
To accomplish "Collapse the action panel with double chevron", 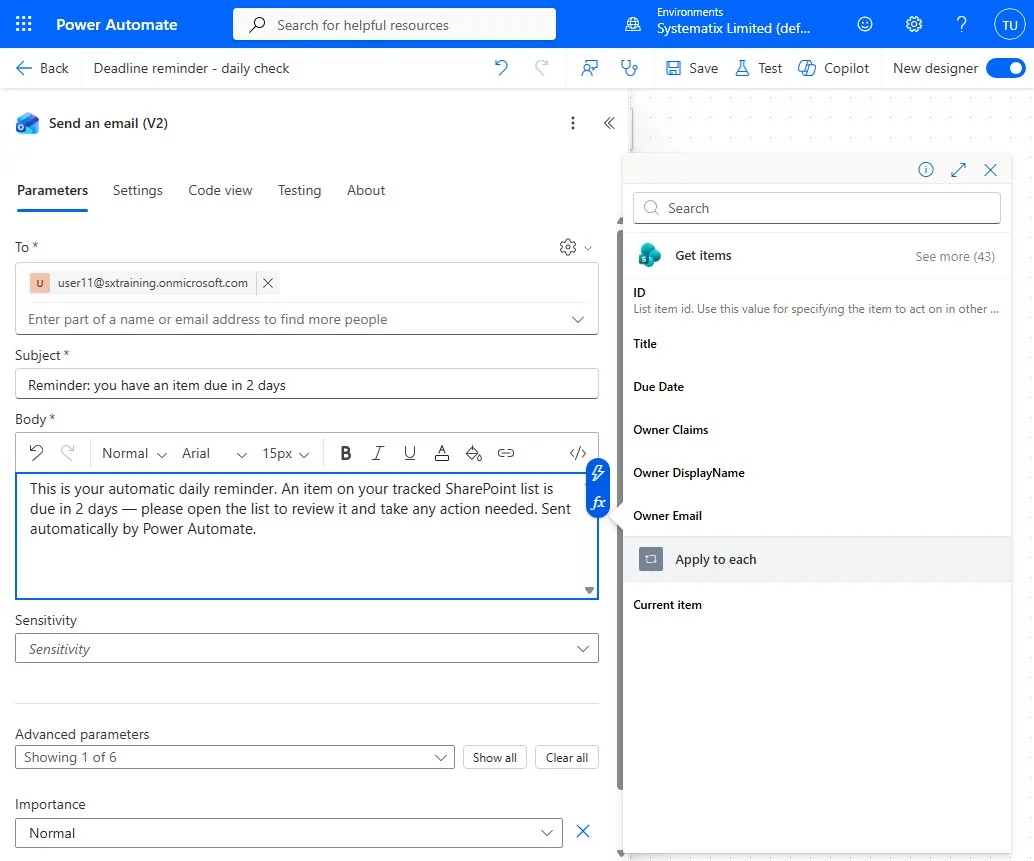I will [609, 123].
